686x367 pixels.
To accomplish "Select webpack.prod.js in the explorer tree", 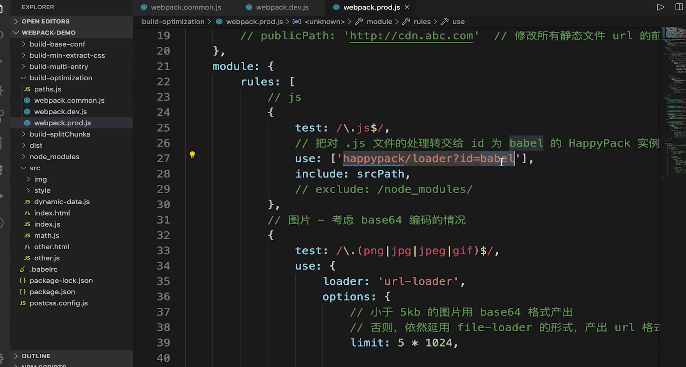I will [63, 123].
